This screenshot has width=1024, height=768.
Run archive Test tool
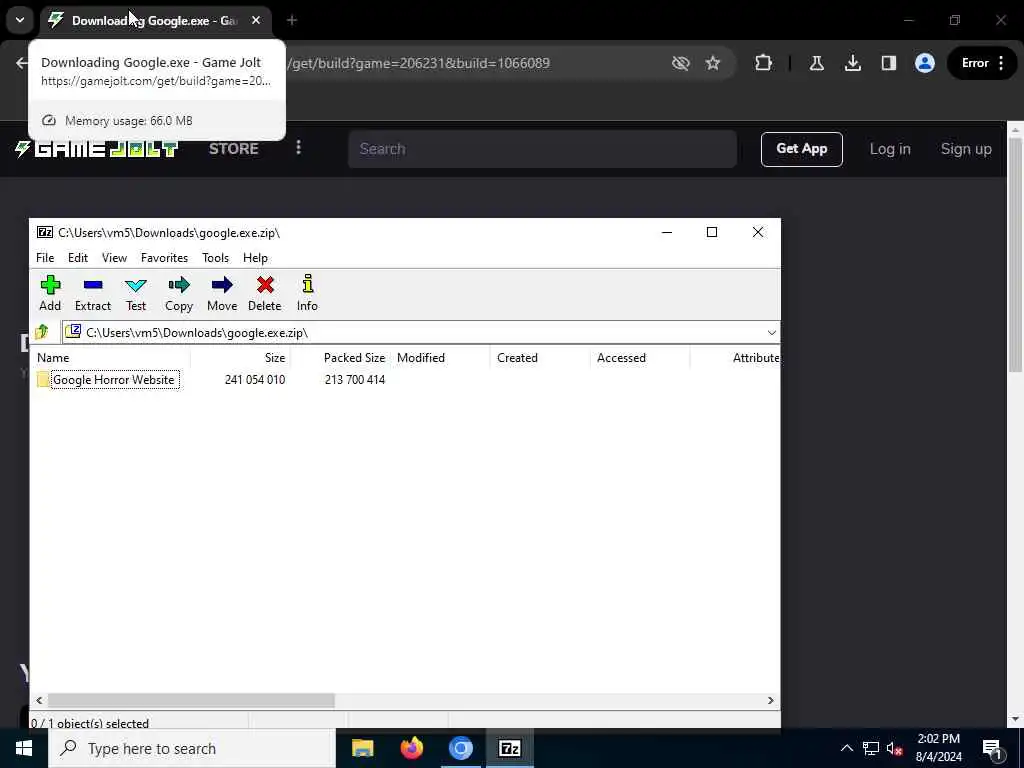136,293
